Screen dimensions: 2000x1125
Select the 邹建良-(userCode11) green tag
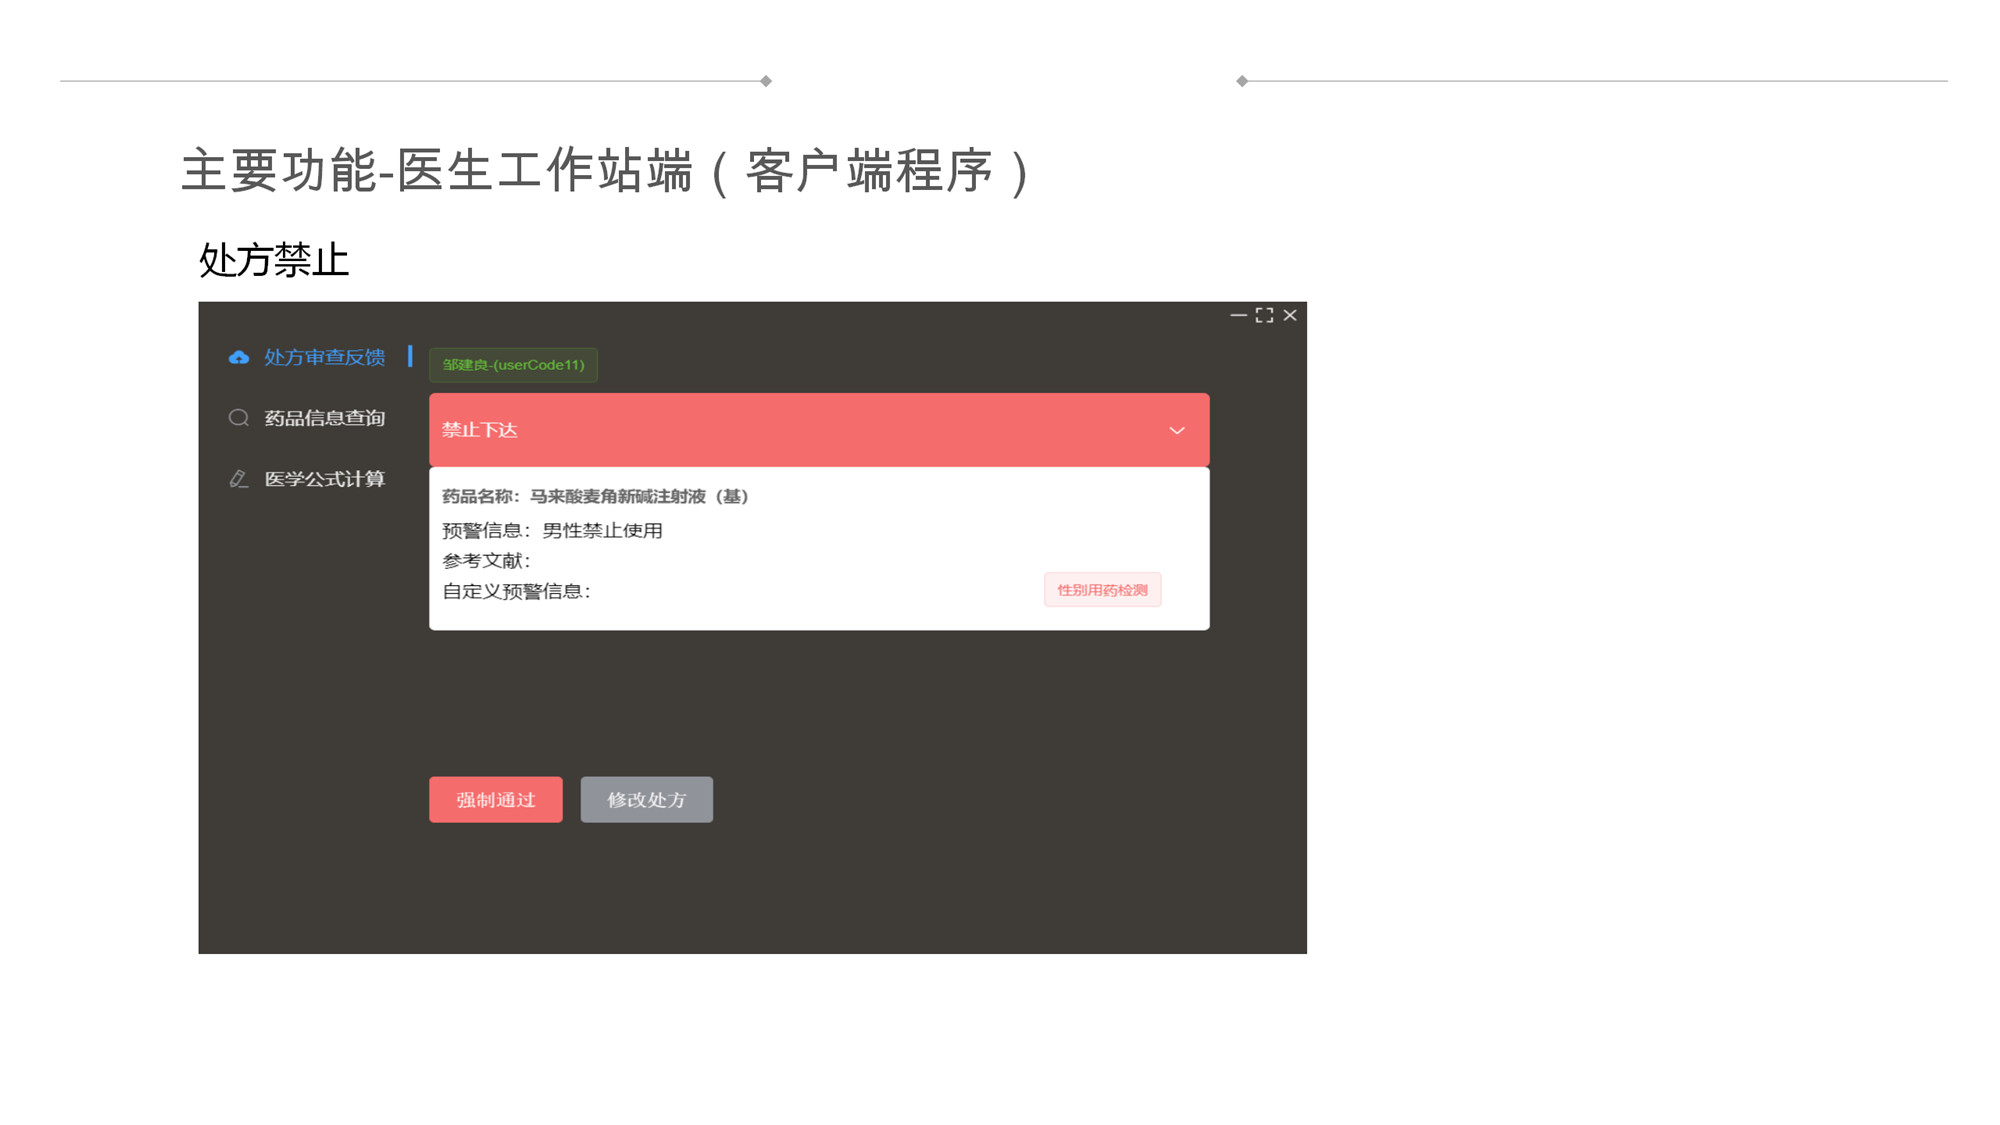click(x=513, y=365)
